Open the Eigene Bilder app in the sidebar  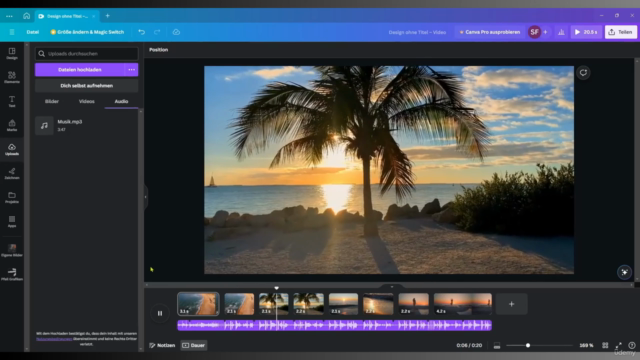(x=12, y=250)
